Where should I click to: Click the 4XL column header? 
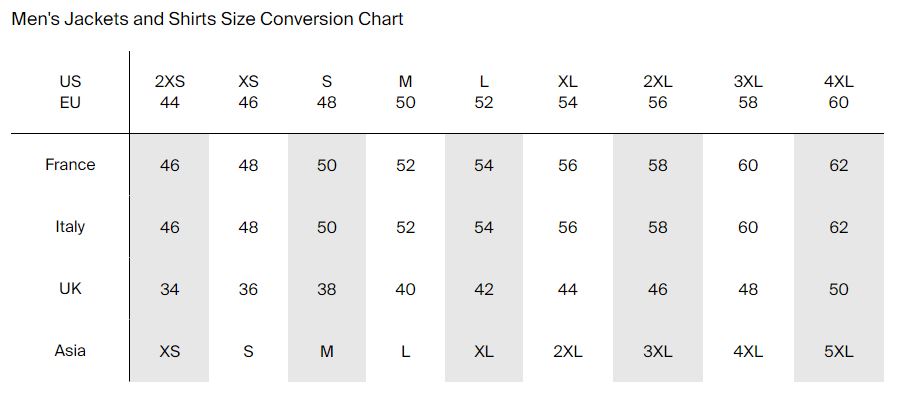(838, 82)
